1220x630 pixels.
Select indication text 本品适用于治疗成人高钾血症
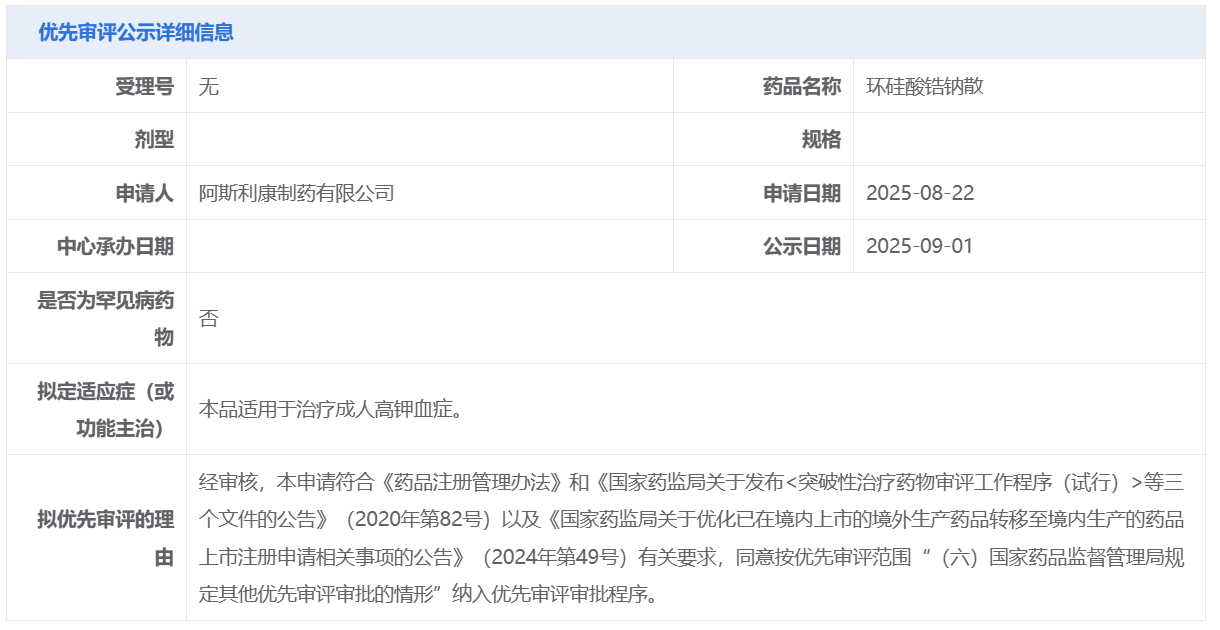(x=330, y=409)
